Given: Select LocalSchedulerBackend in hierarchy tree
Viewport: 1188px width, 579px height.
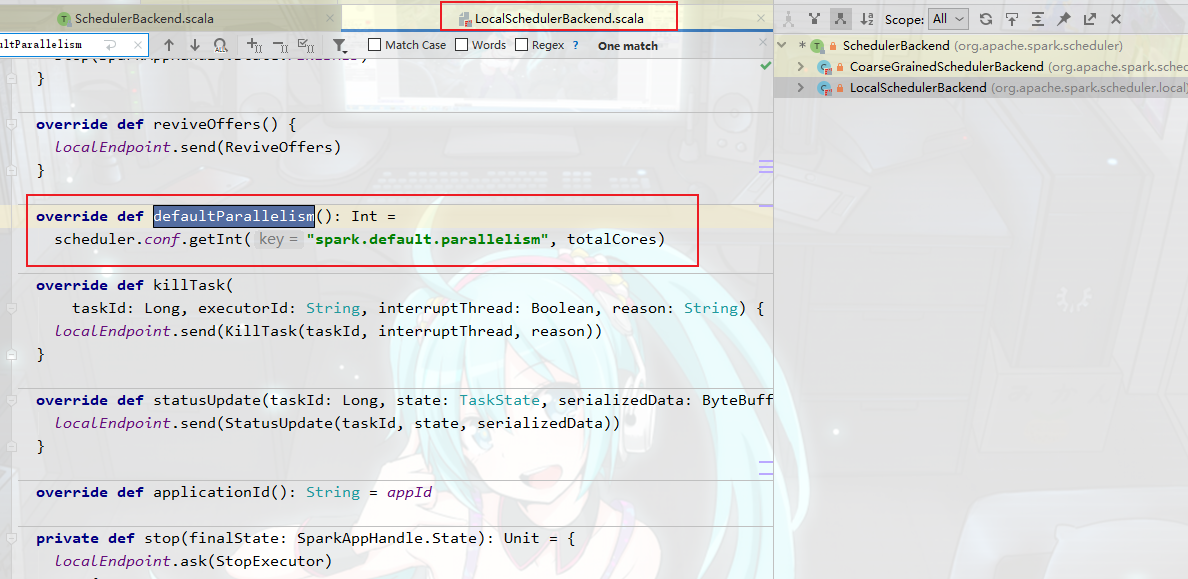Looking at the screenshot, I should coord(918,88).
